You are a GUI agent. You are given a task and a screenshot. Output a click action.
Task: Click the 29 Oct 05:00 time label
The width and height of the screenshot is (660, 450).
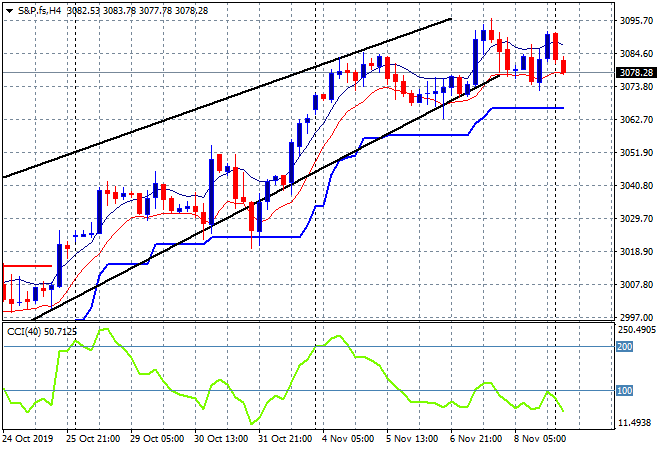tap(157, 439)
